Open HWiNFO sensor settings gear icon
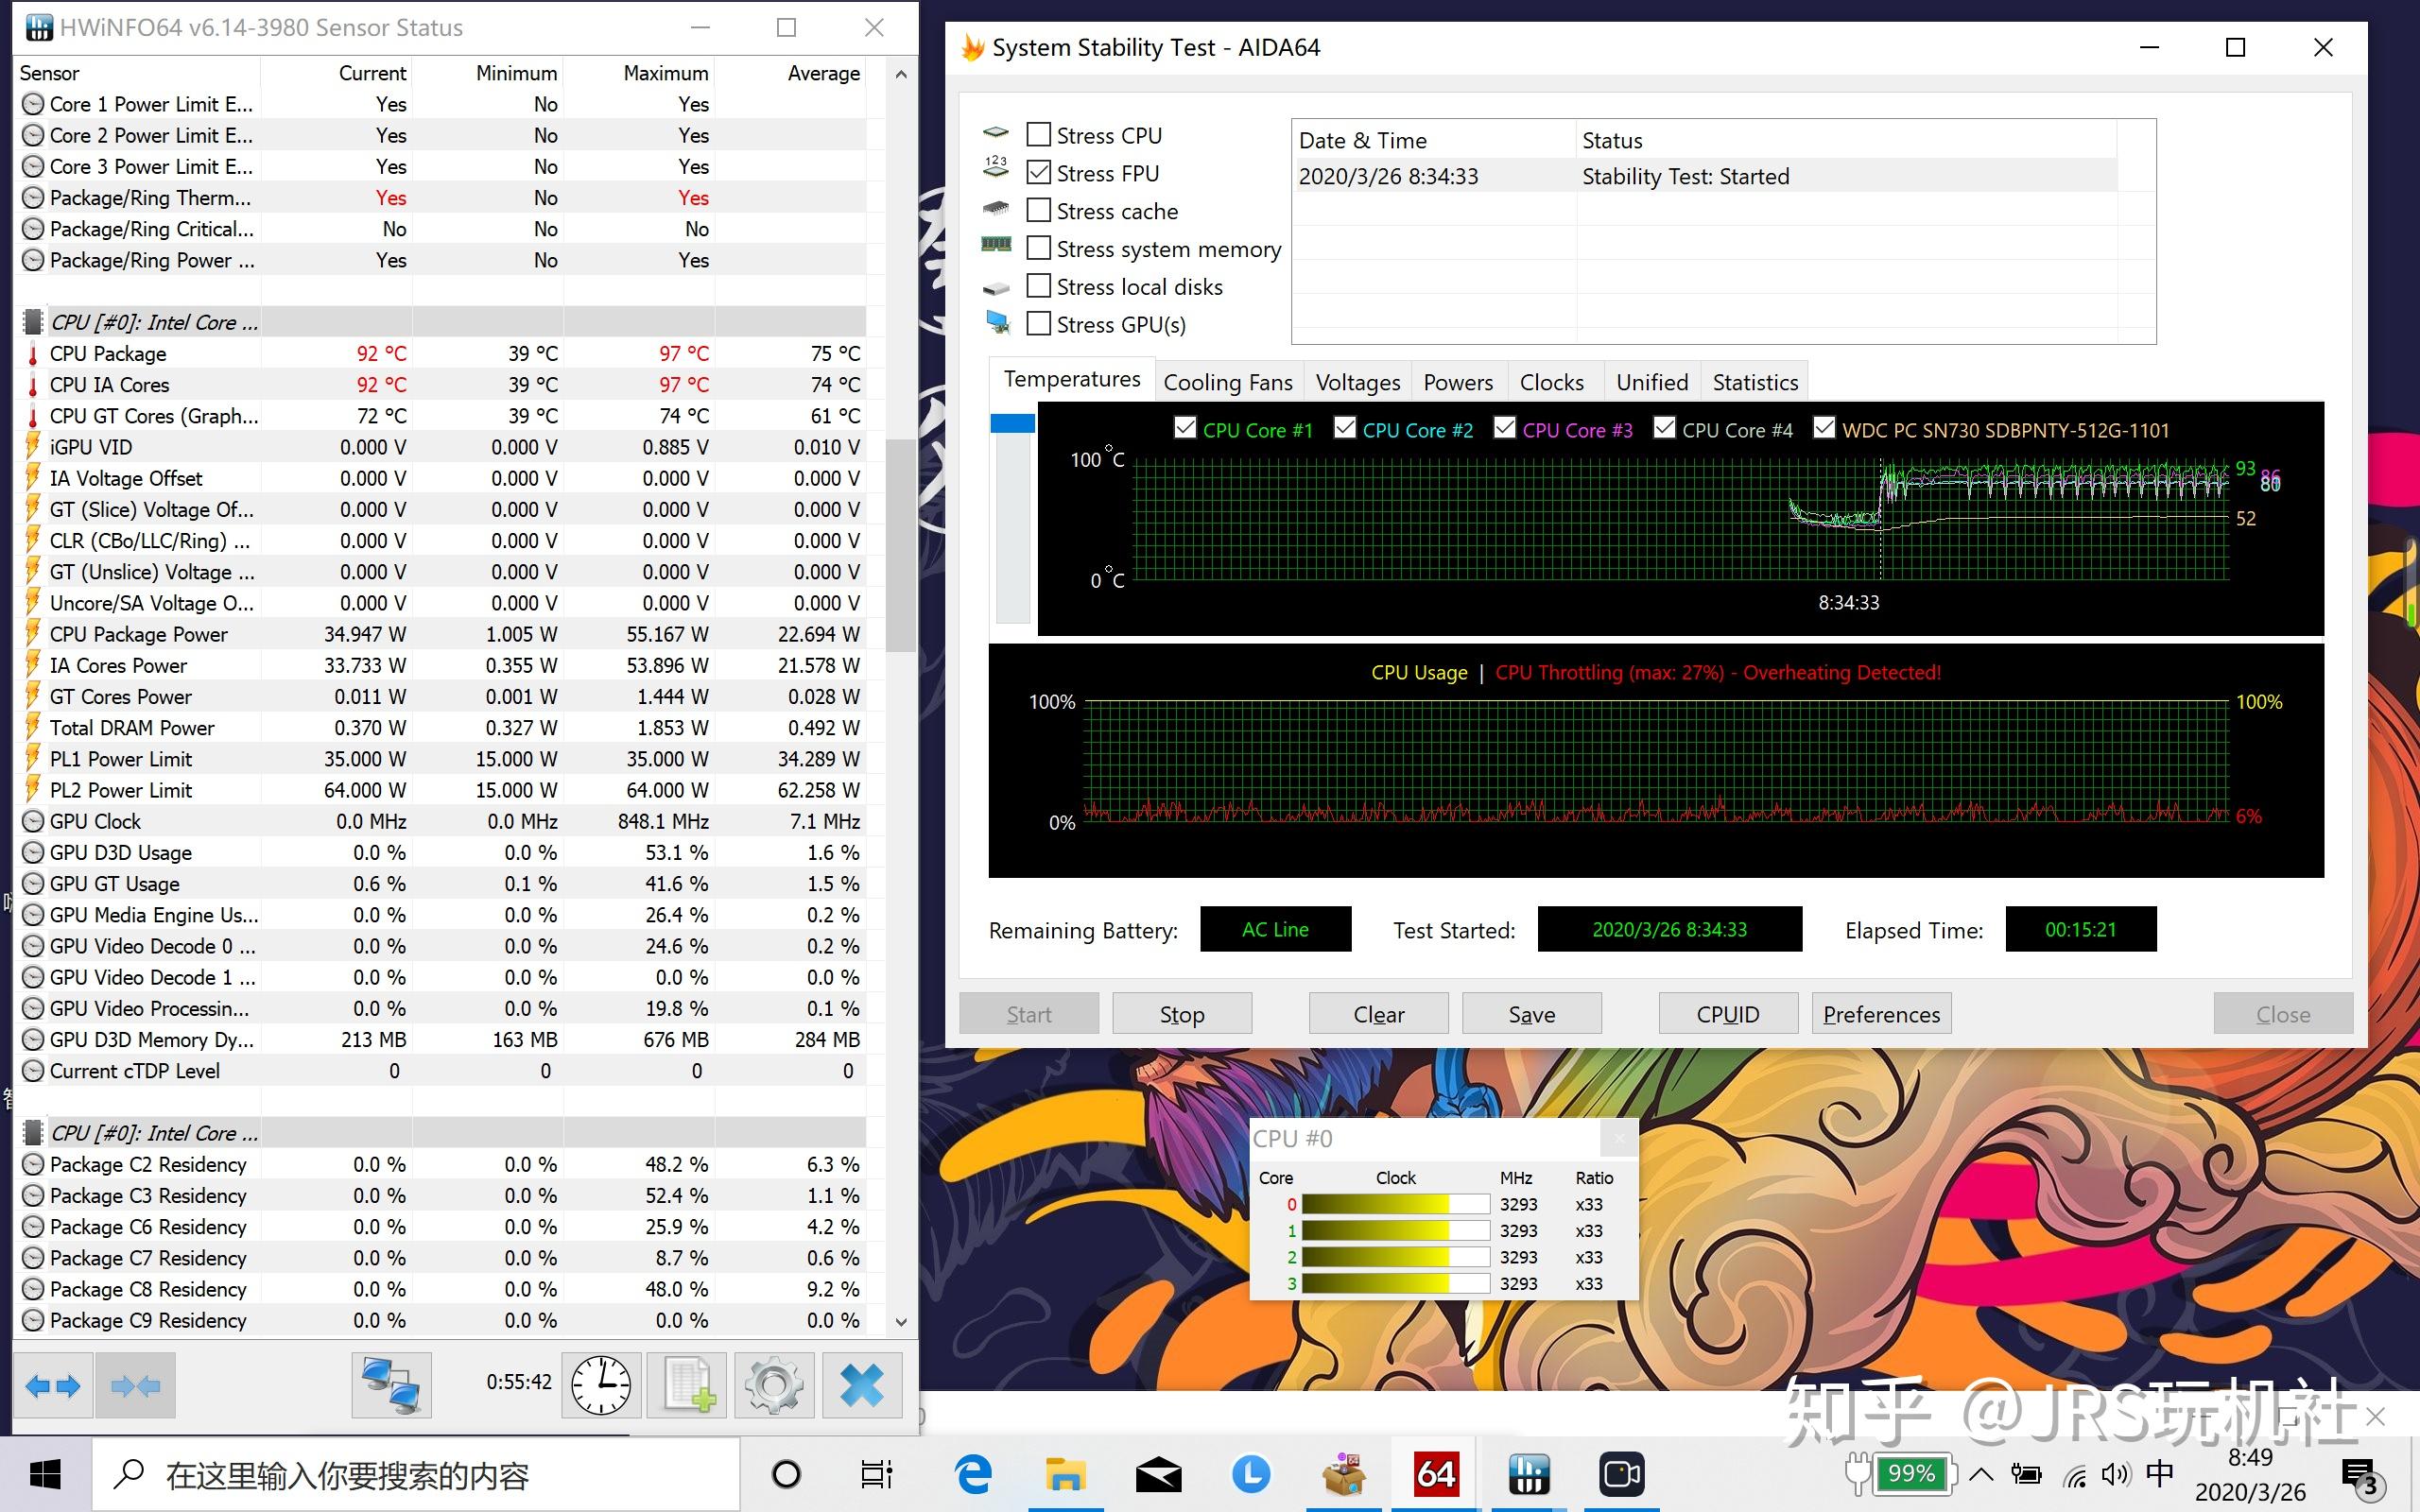The image size is (2420, 1512). coord(773,1385)
